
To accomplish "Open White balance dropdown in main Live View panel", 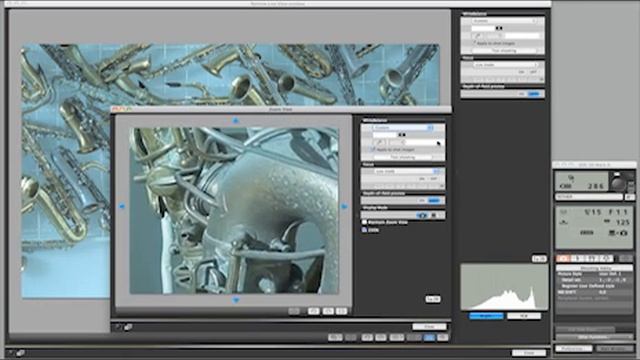I will pos(504,20).
